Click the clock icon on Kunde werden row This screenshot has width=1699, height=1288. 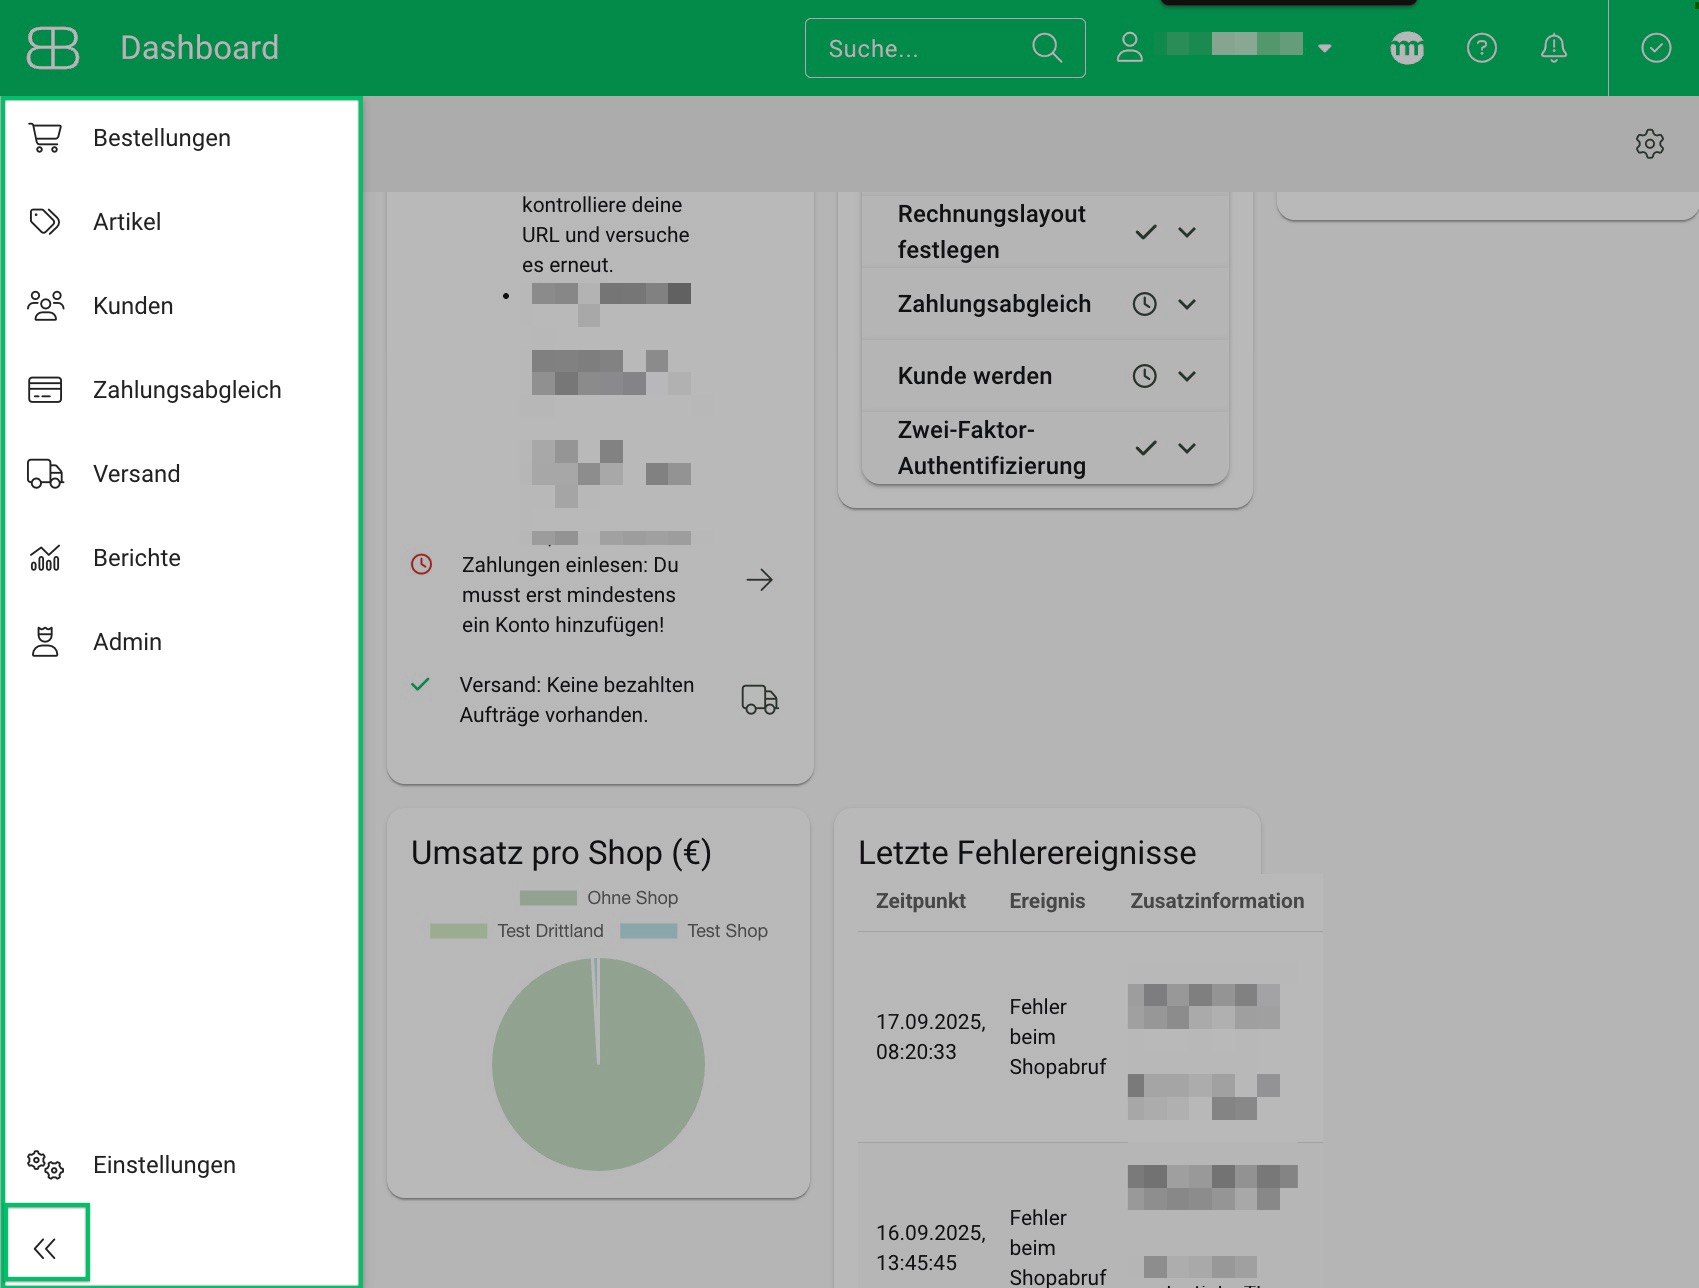click(x=1145, y=376)
